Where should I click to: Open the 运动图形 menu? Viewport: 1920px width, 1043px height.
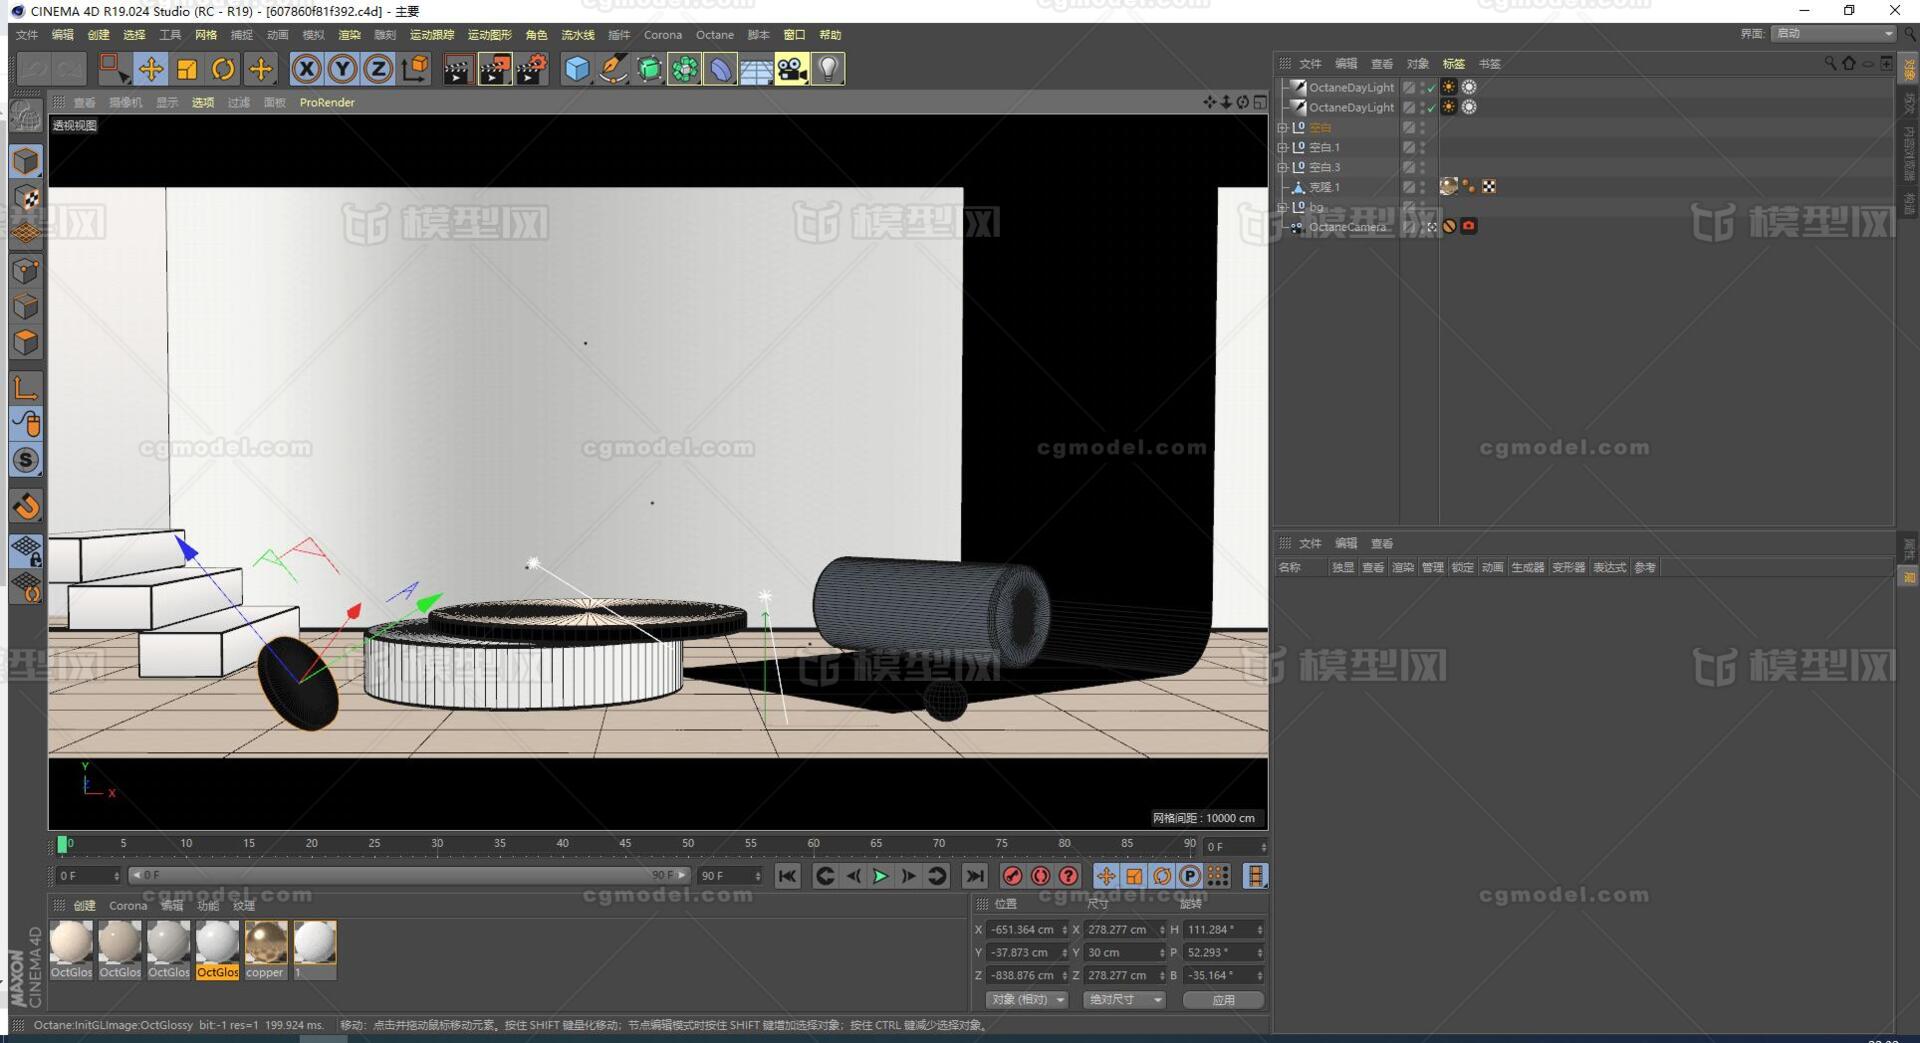[489, 35]
